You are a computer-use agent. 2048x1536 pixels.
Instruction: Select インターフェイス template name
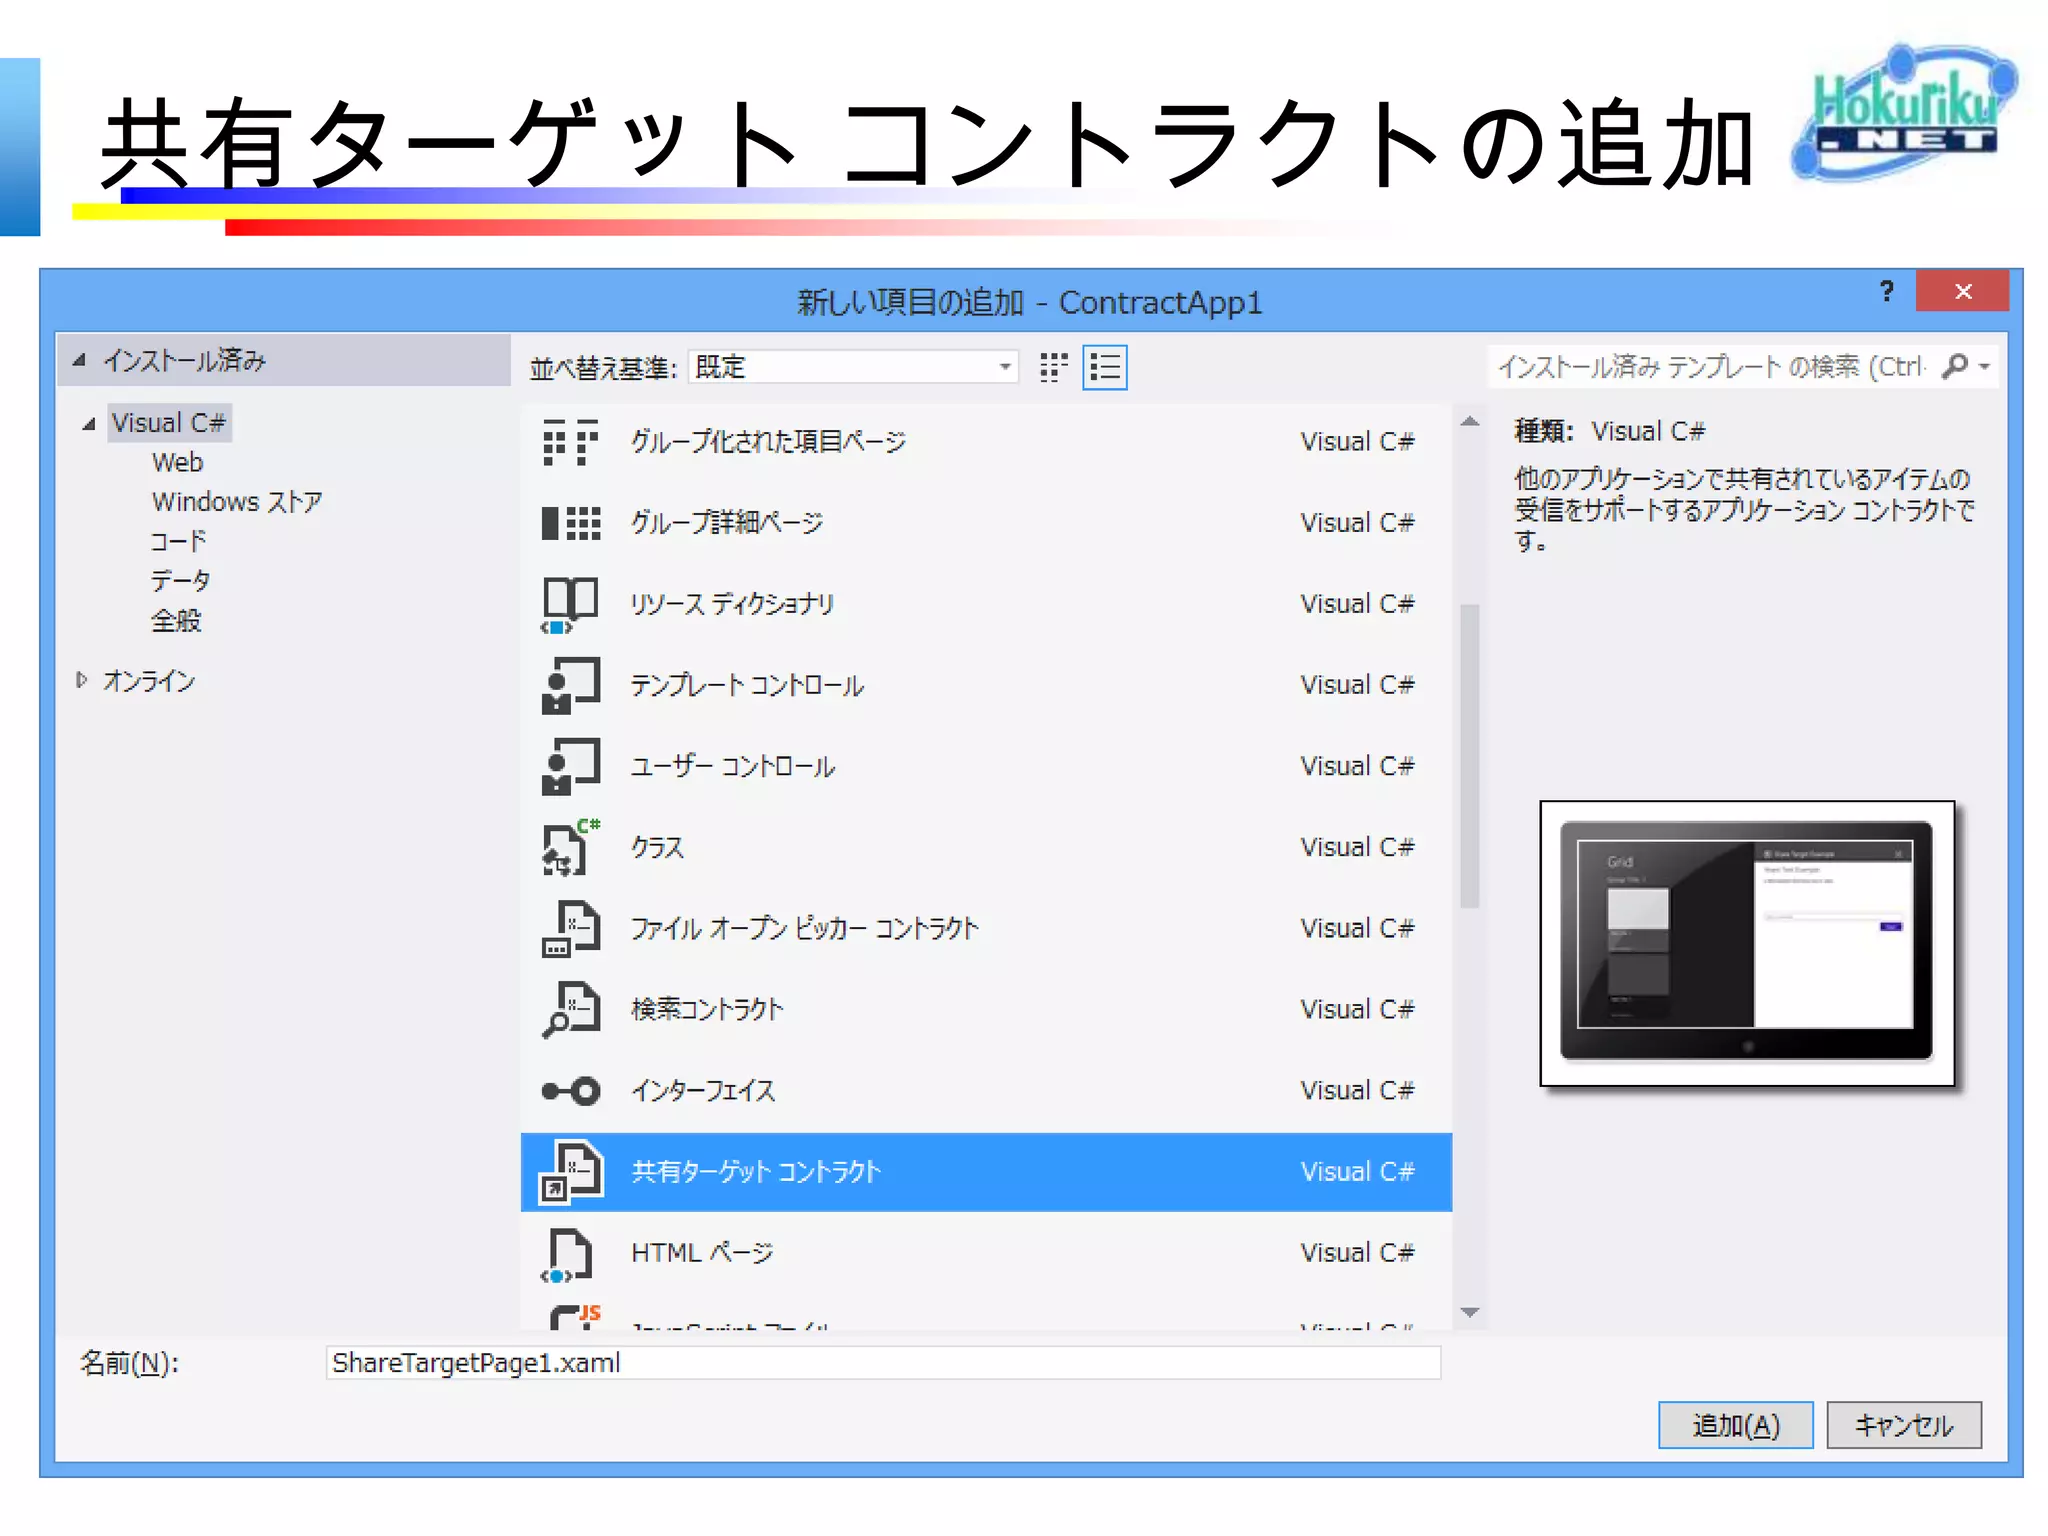(x=703, y=1090)
